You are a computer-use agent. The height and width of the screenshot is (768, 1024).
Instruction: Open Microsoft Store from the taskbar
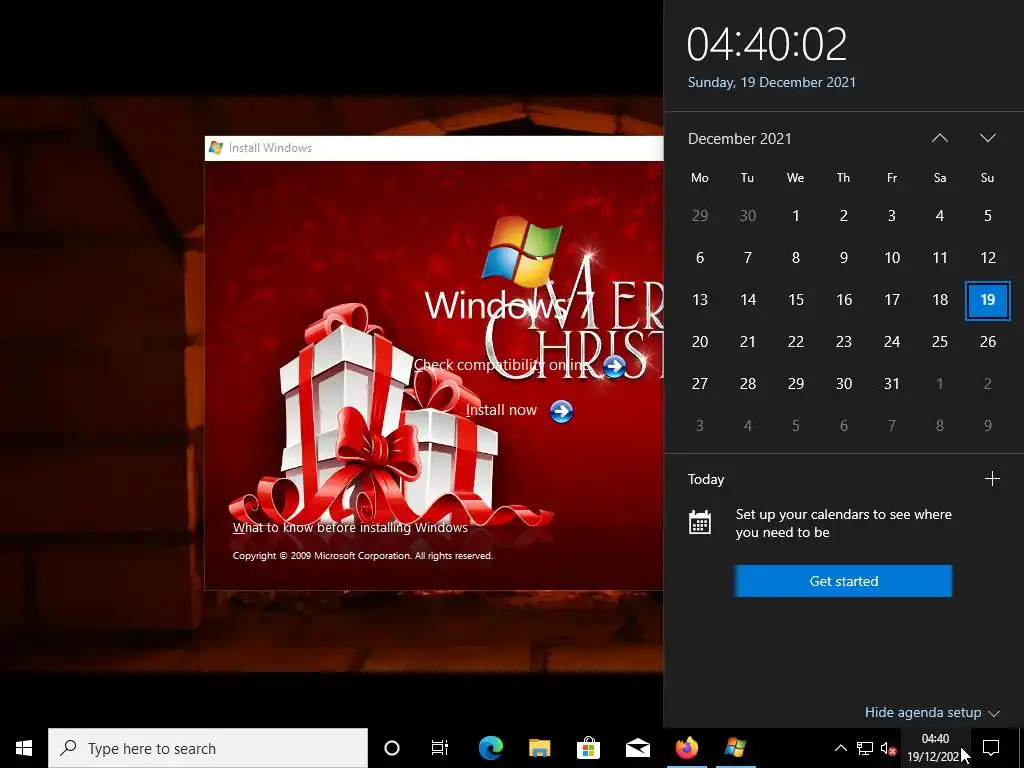(x=588, y=748)
